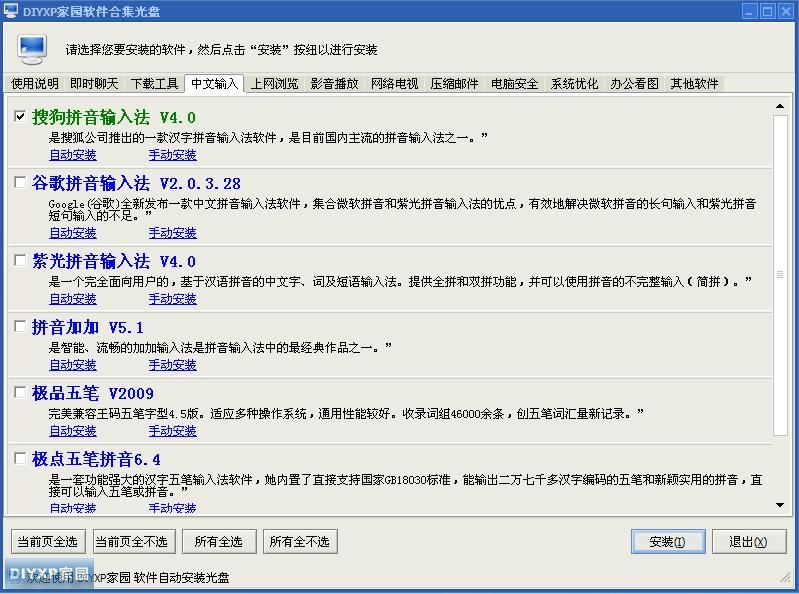The height and width of the screenshot is (594, 799).
Task: Open the 其他软件 tab
Action: (694, 84)
